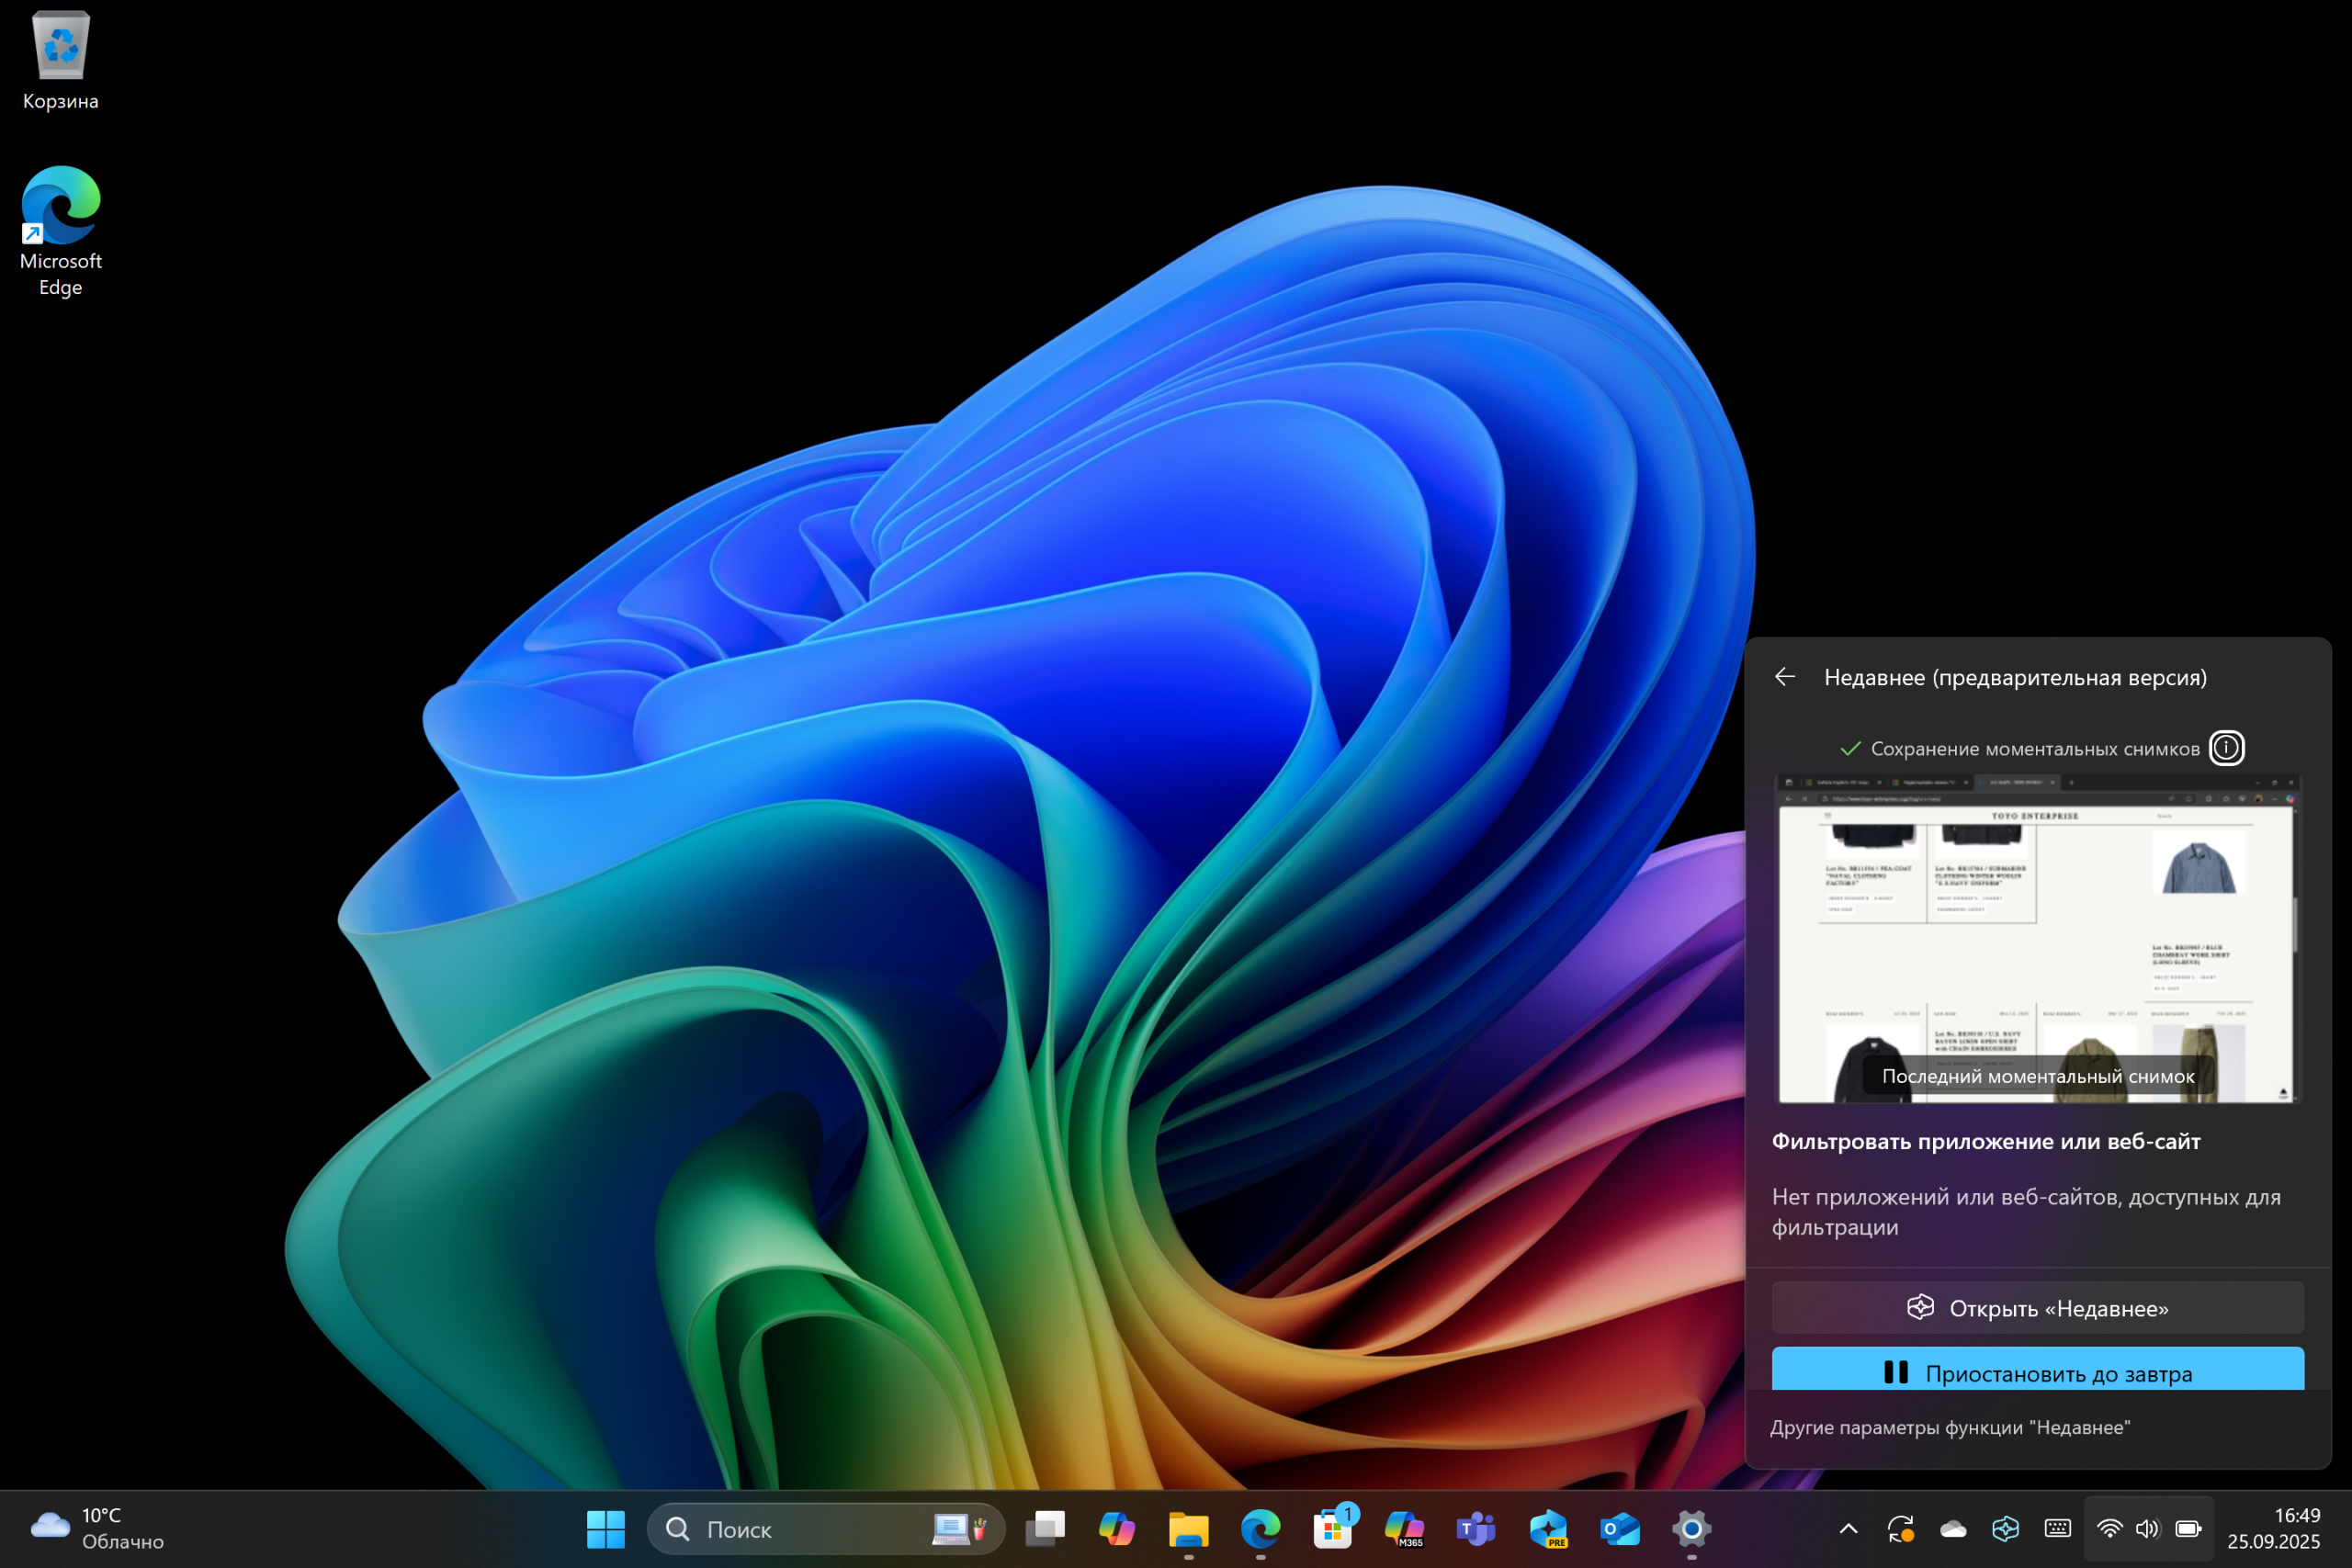
Task: Open Другие параметры функции "Недавнее" link
Action: (x=1949, y=1427)
